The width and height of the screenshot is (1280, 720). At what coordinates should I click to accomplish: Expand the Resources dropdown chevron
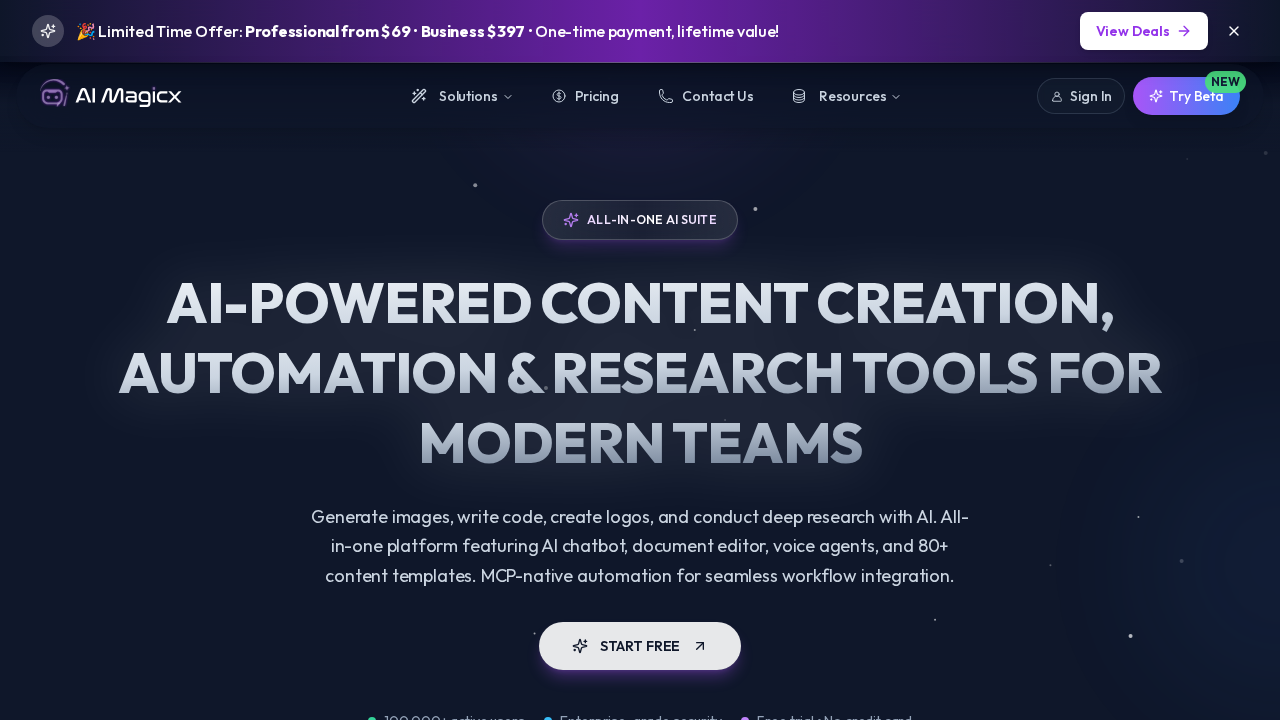(x=896, y=97)
